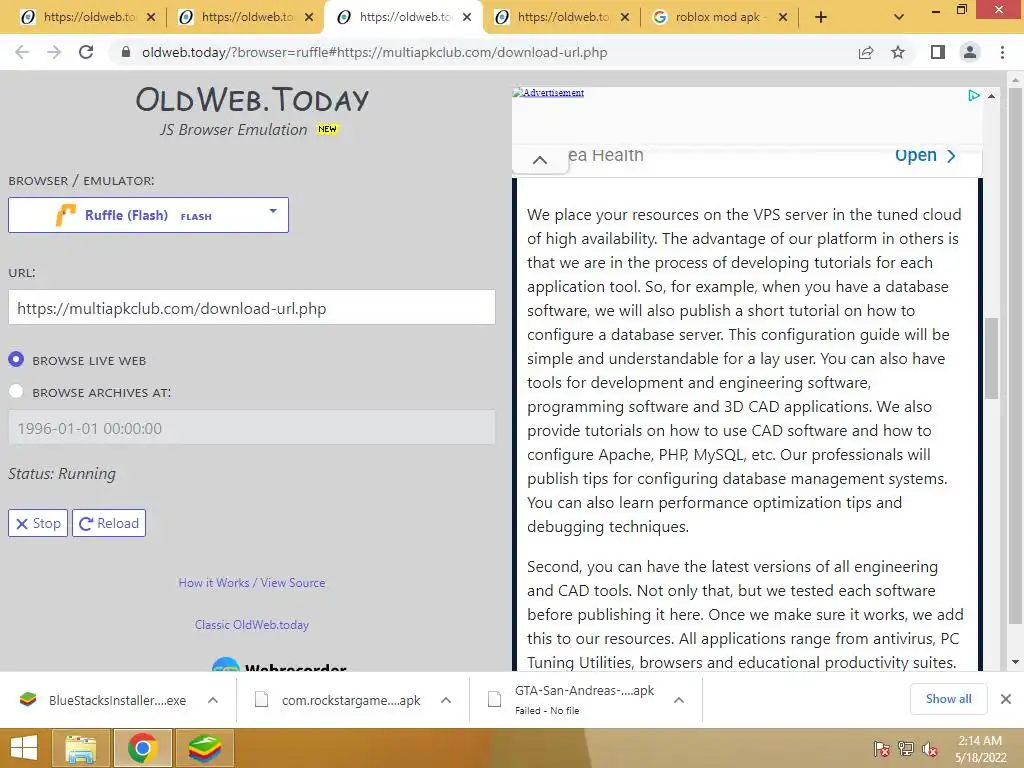
Task: Open Classic OldWeb.today link
Action: (251, 624)
